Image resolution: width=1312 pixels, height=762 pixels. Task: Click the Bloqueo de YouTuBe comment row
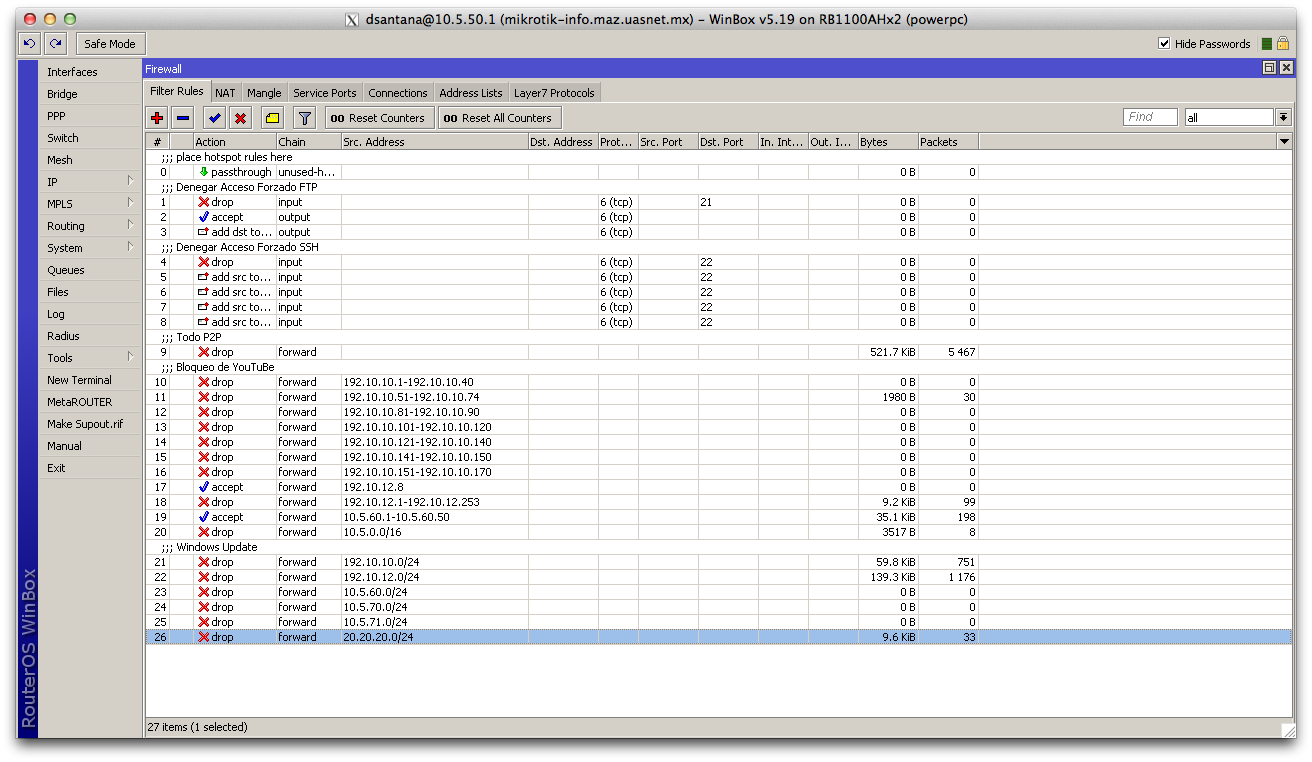(x=718, y=367)
